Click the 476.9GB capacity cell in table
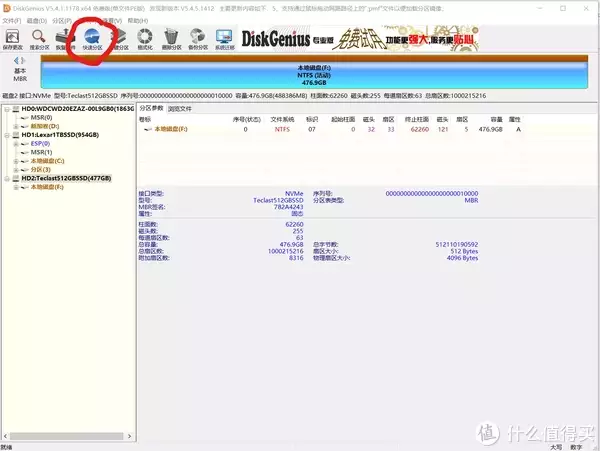The image size is (600, 451). (491, 129)
